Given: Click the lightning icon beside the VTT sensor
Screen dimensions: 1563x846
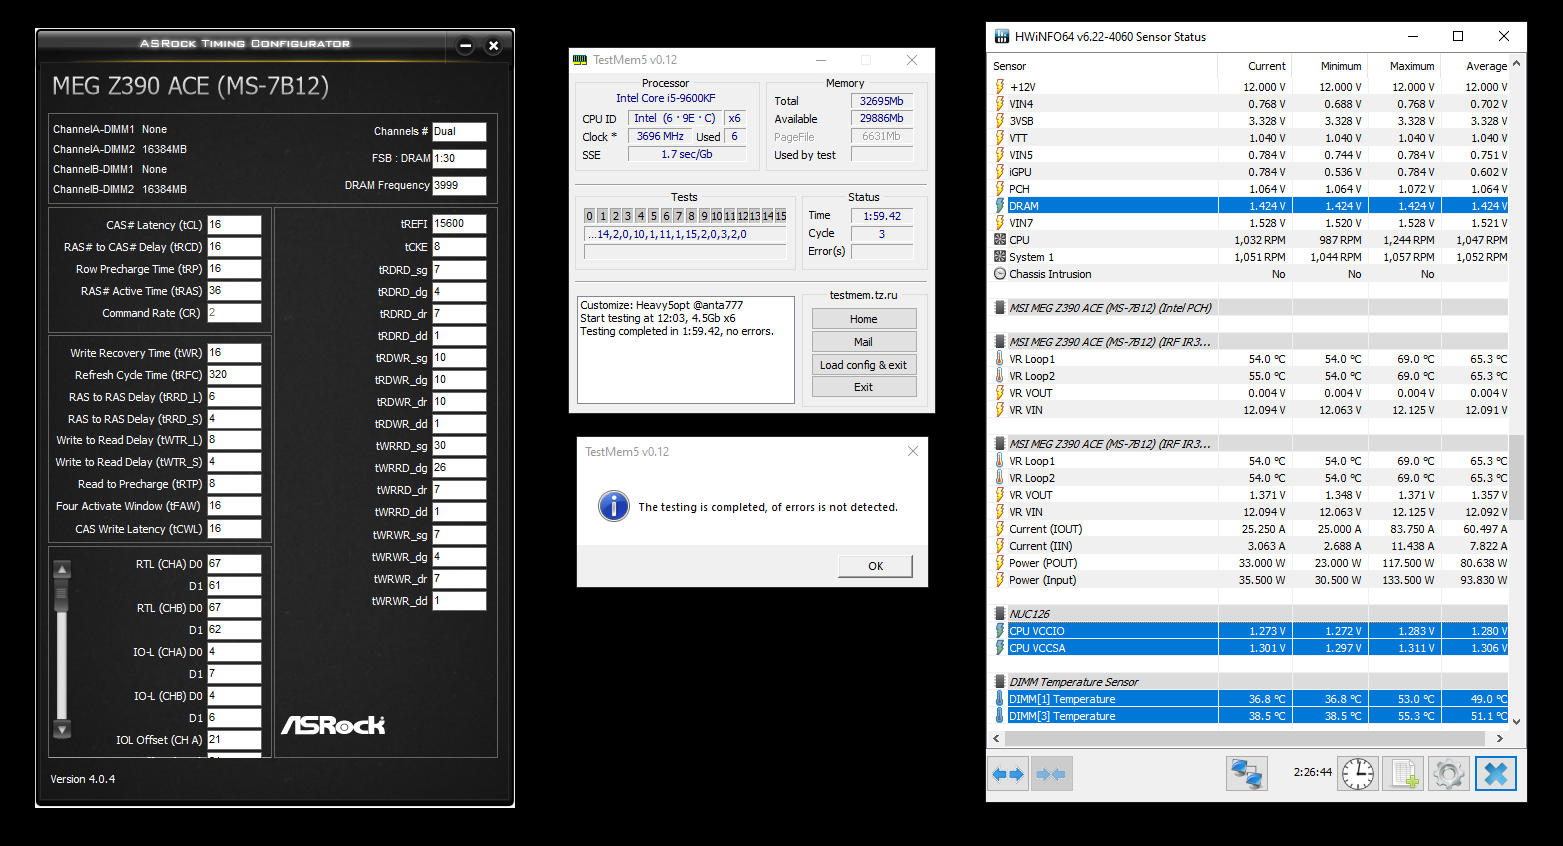Looking at the screenshot, I should click(x=1000, y=138).
